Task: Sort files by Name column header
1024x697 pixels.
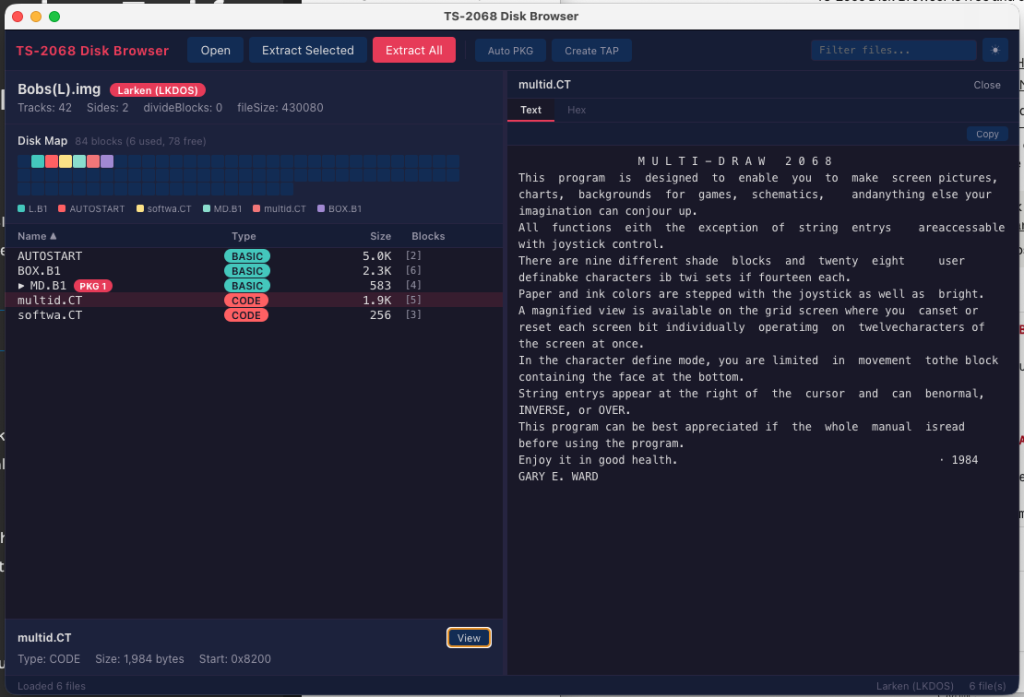Action: (x=37, y=236)
